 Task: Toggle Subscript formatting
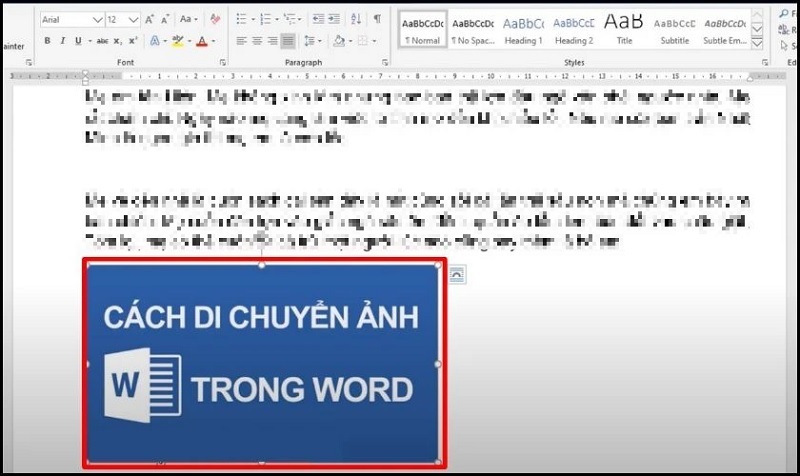(117, 41)
